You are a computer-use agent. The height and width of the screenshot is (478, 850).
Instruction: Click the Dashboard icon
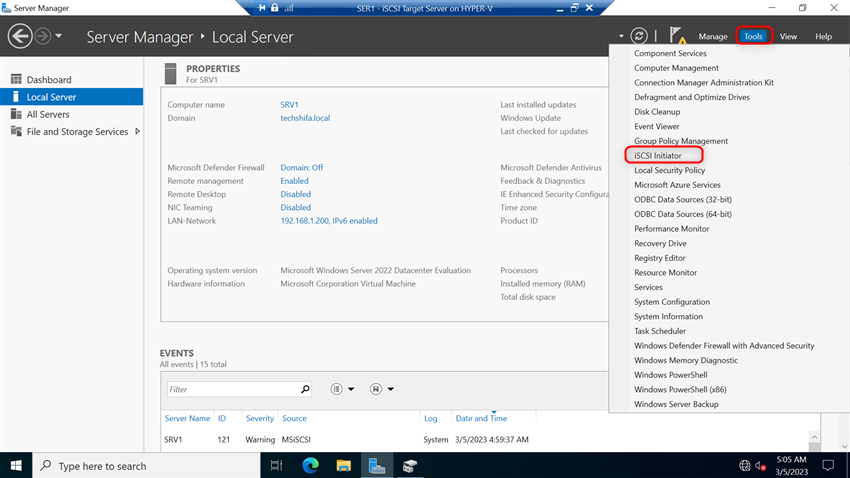(x=16, y=79)
